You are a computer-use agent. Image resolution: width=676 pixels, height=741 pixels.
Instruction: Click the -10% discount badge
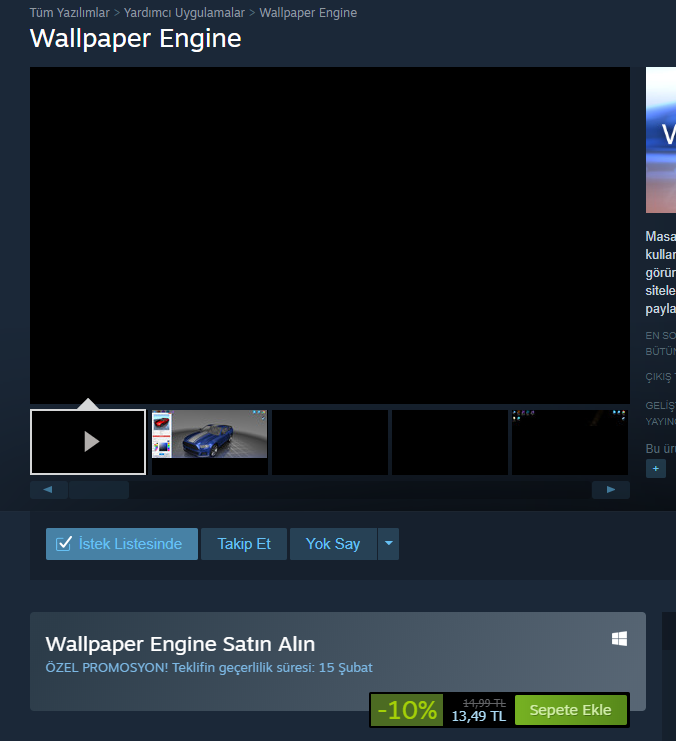point(407,710)
